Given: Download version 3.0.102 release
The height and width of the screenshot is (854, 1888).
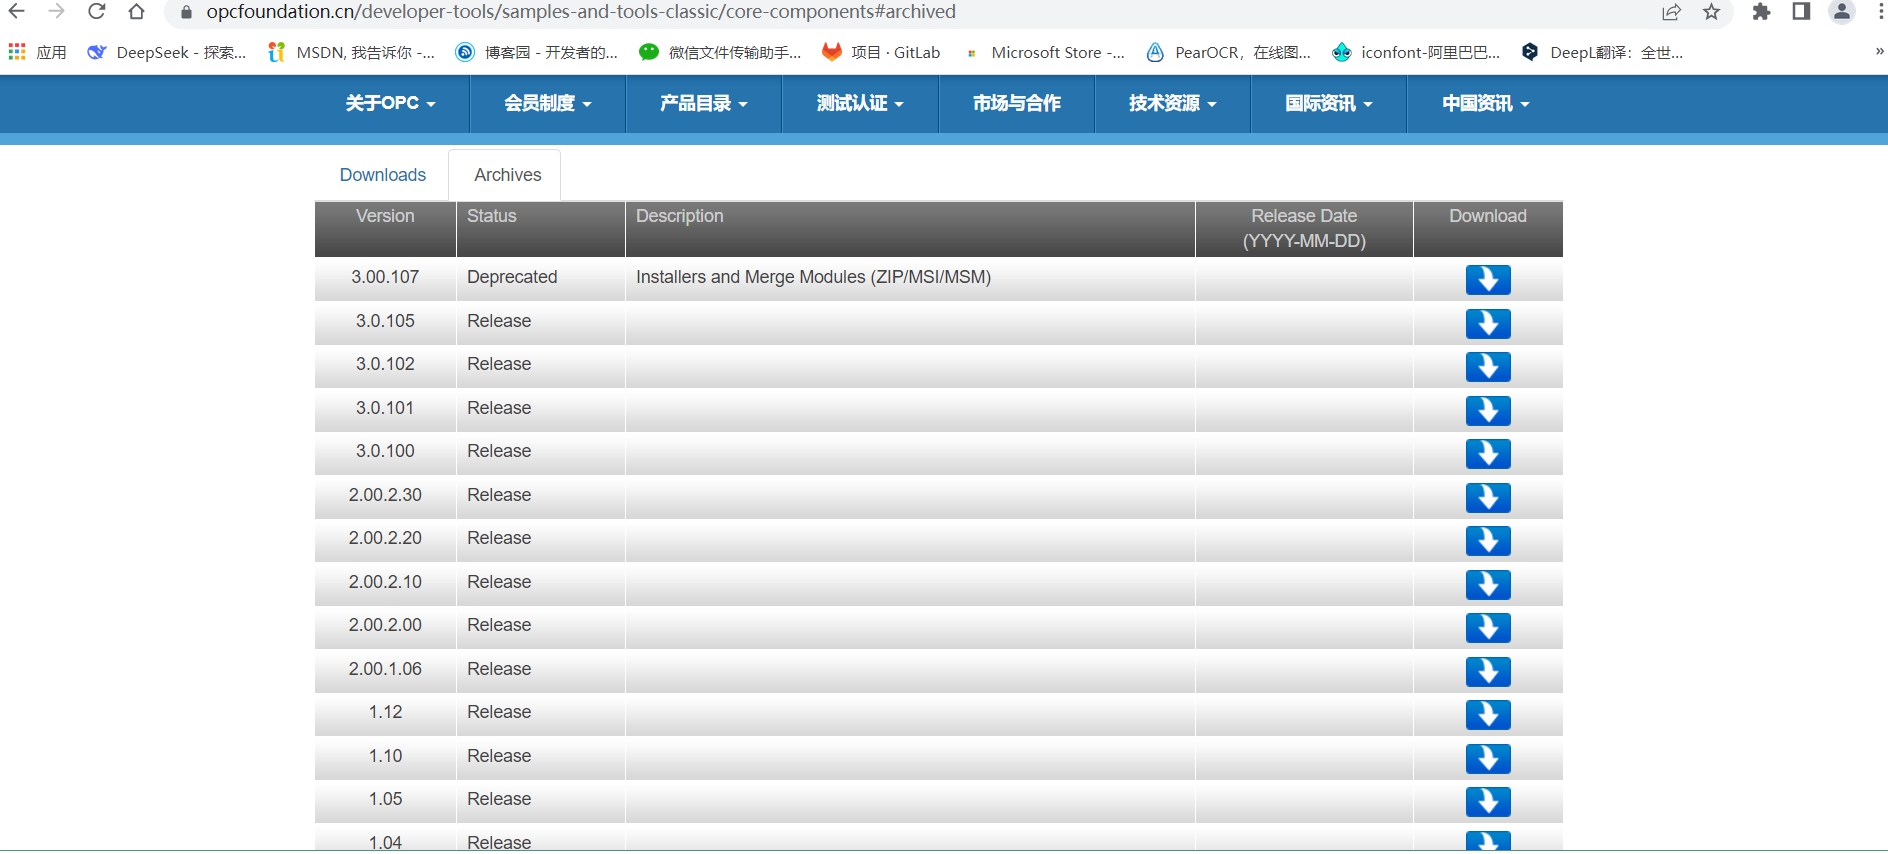Looking at the screenshot, I should point(1488,367).
